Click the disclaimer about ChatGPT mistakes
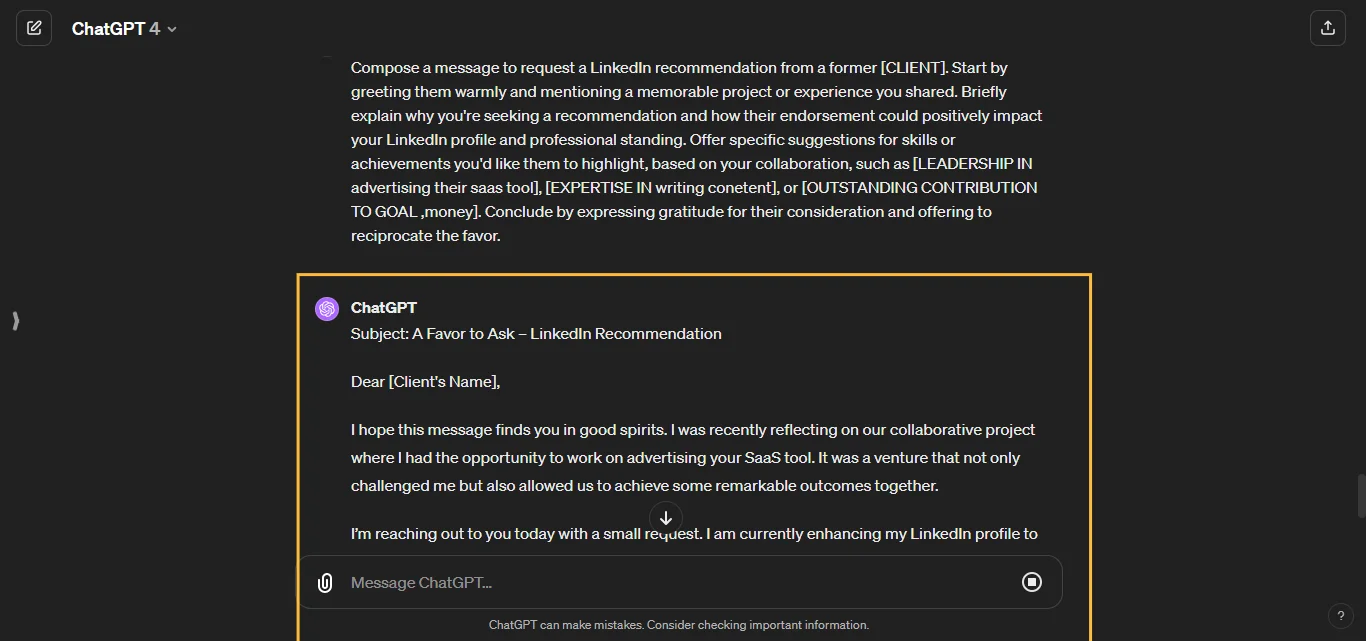 pyautogui.click(x=679, y=625)
